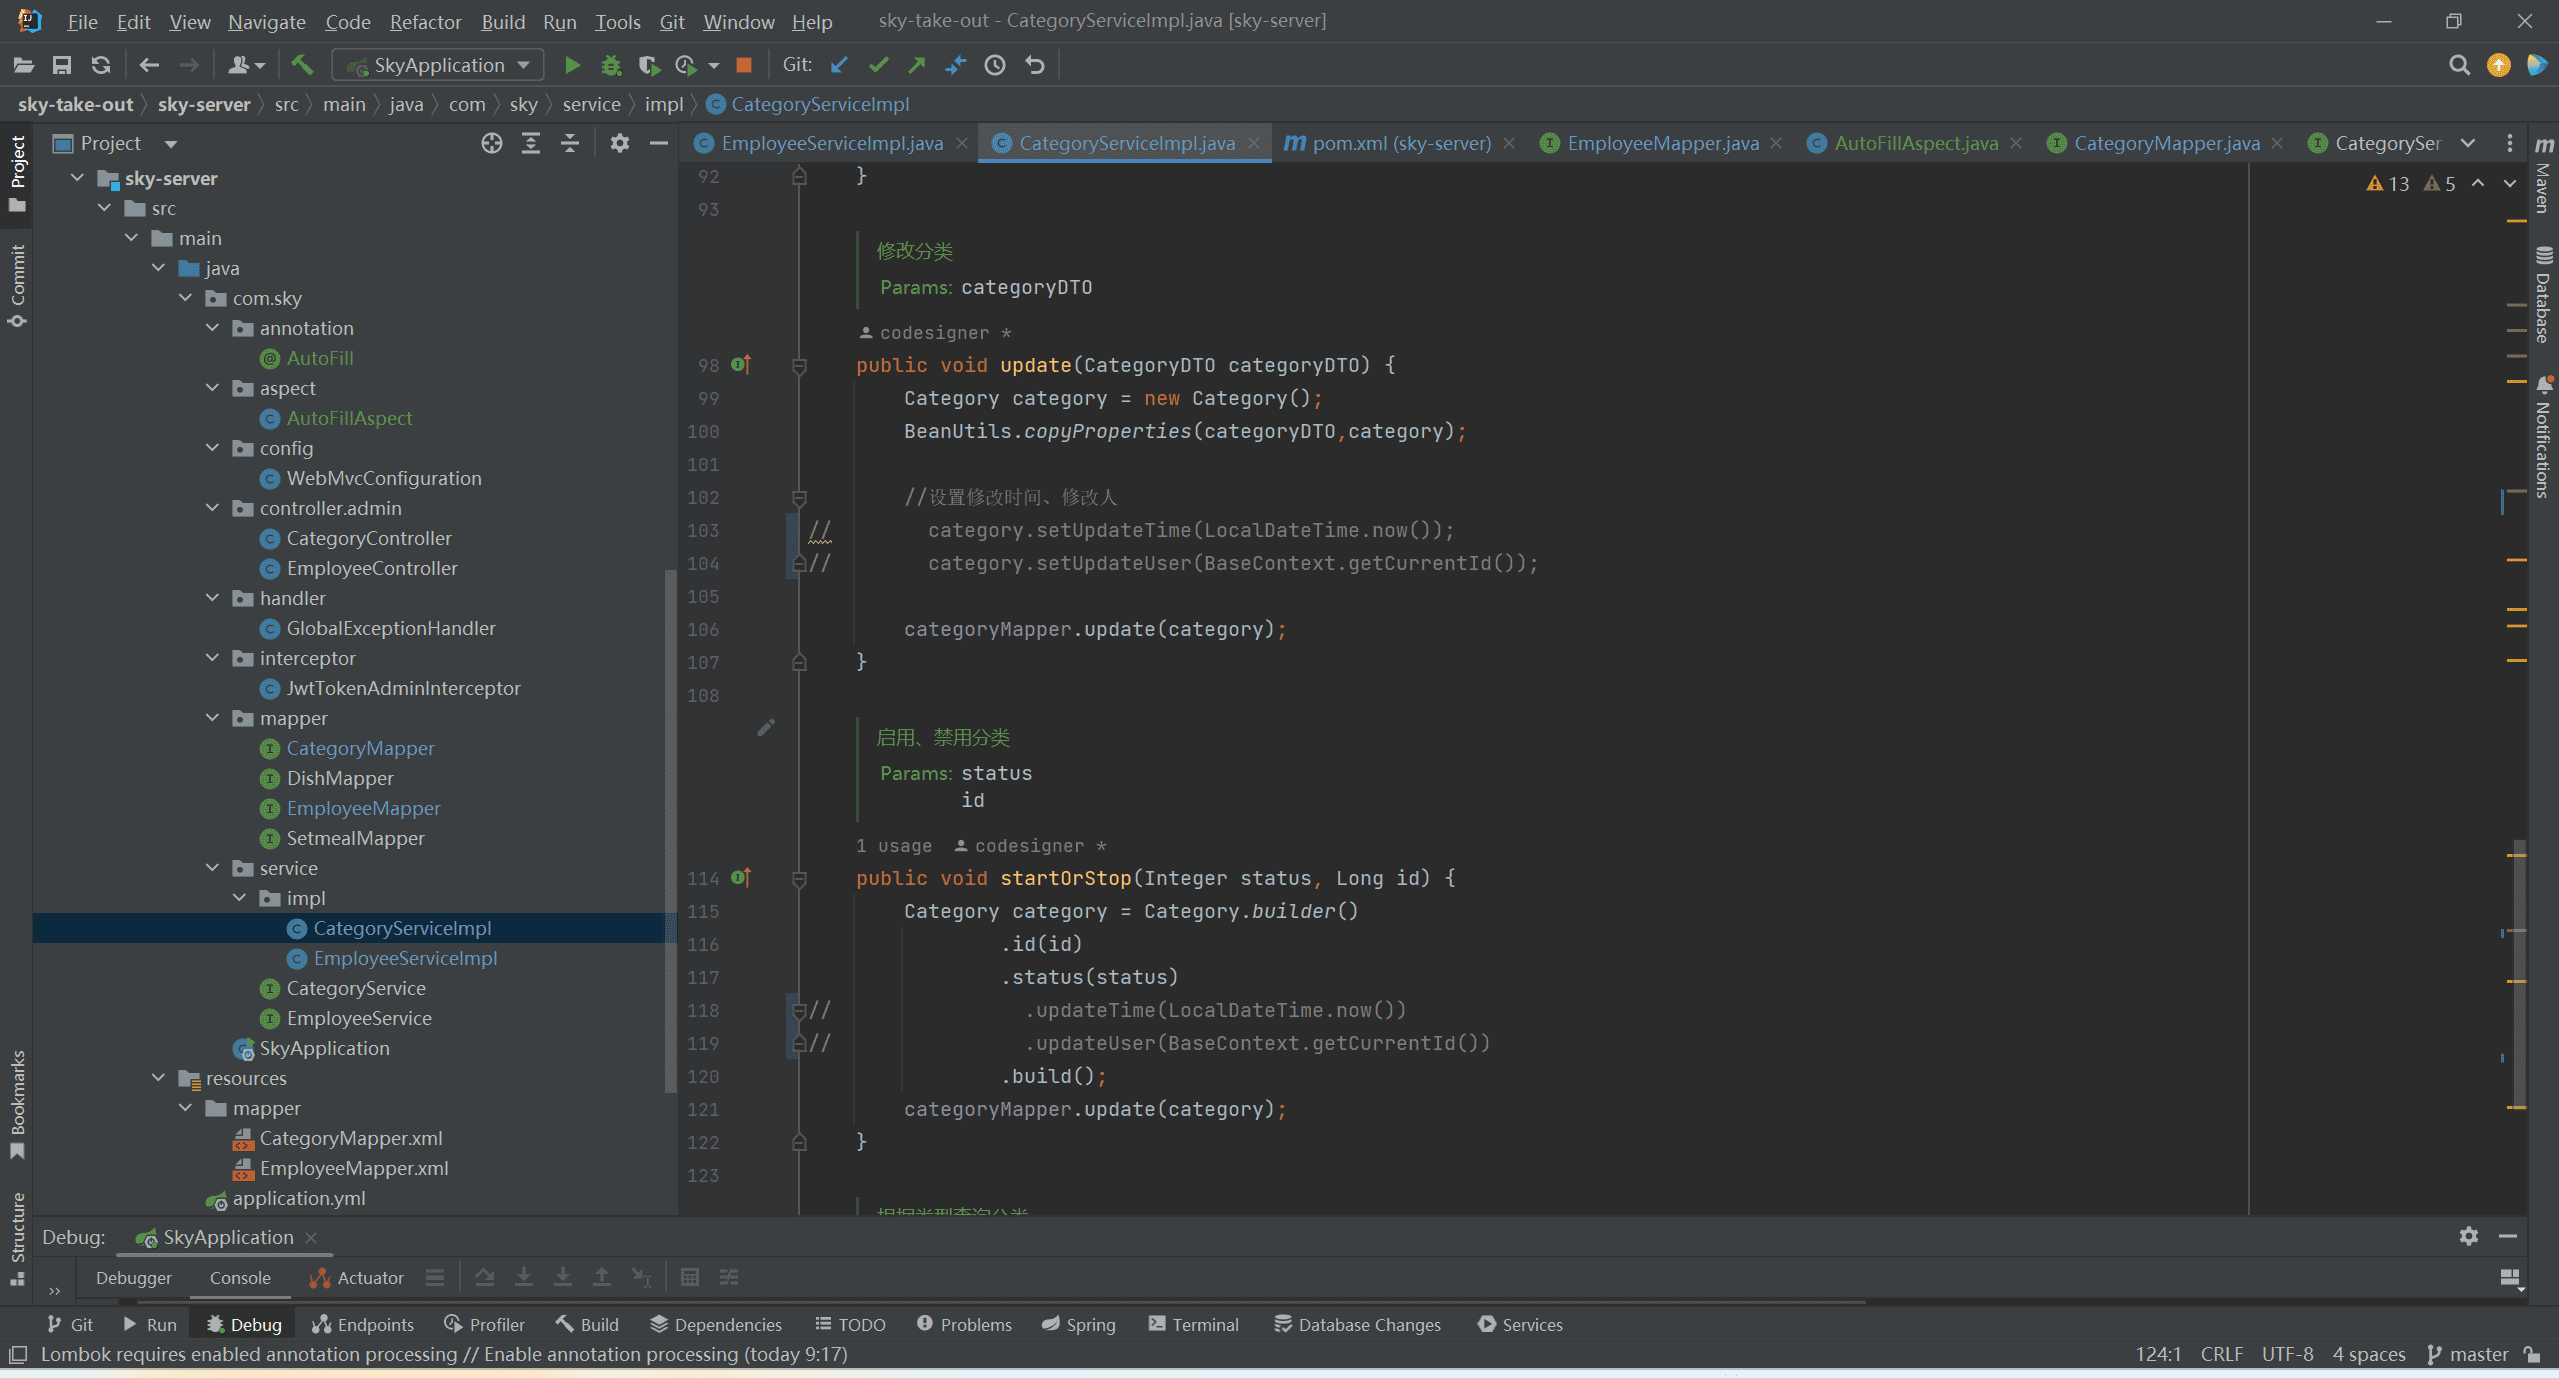Select opened file with the target icon

point(491,143)
